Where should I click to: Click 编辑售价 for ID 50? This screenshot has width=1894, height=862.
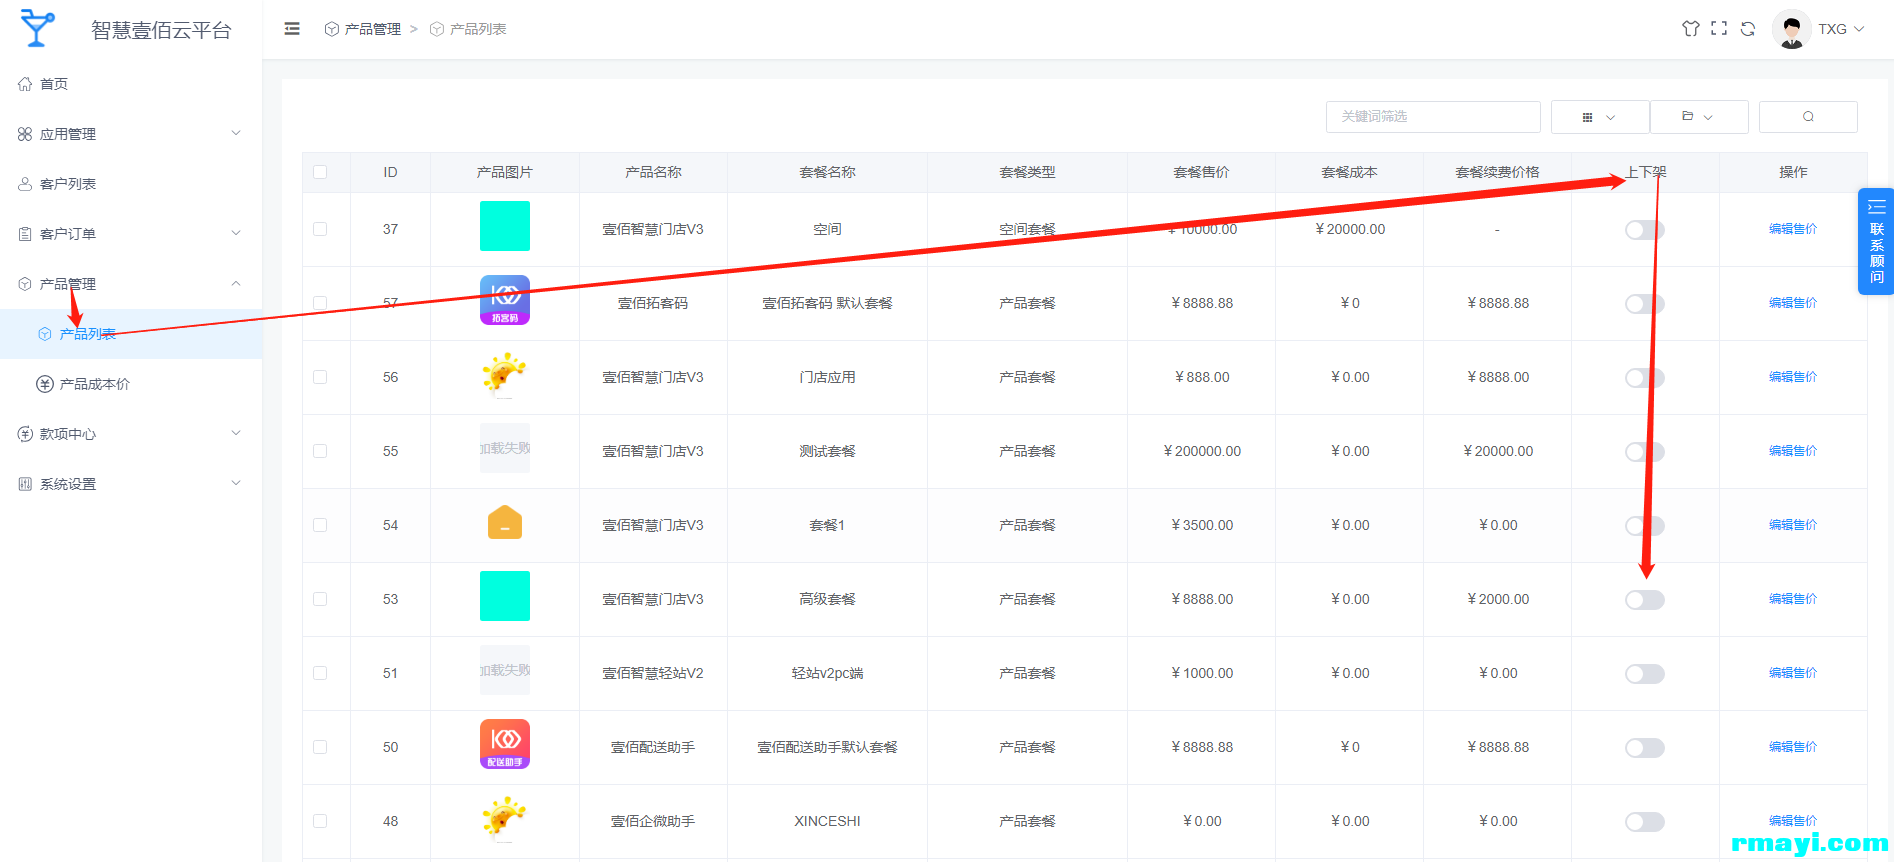pos(1793,747)
